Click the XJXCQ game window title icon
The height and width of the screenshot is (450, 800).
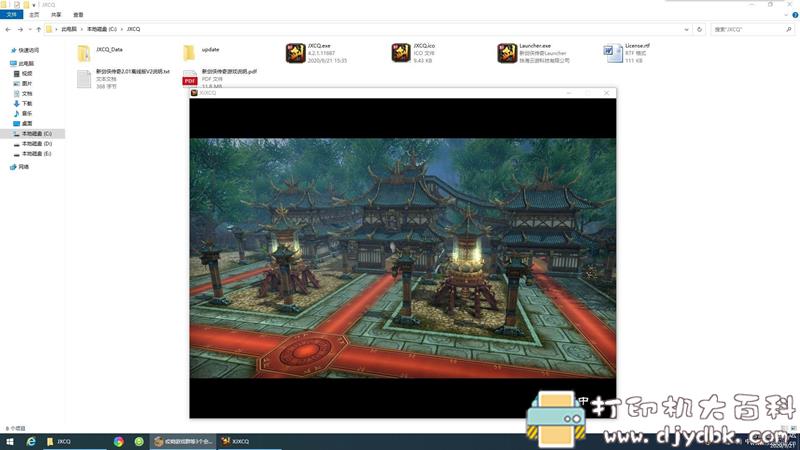(194, 93)
